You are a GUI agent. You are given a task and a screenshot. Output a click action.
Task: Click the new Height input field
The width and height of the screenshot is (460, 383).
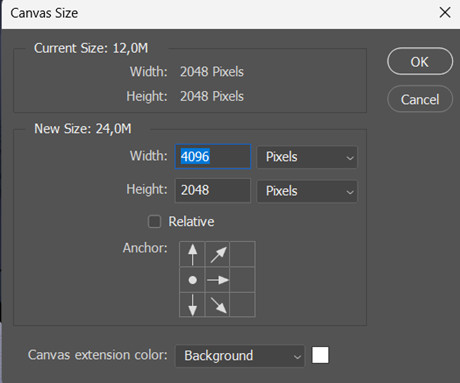point(213,190)
